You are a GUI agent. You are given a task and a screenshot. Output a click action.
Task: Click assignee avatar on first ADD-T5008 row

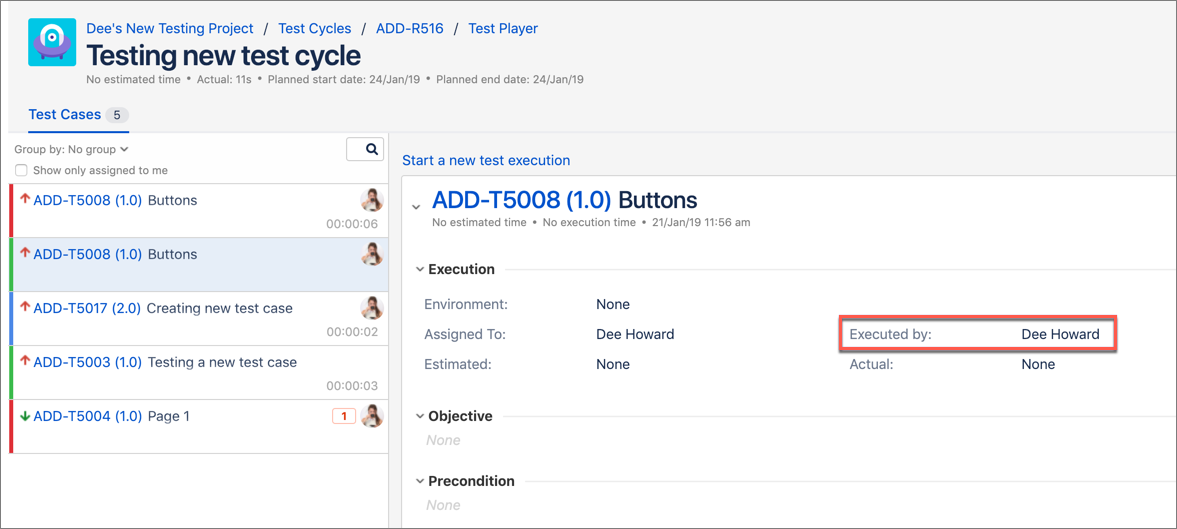pos(372,200)
